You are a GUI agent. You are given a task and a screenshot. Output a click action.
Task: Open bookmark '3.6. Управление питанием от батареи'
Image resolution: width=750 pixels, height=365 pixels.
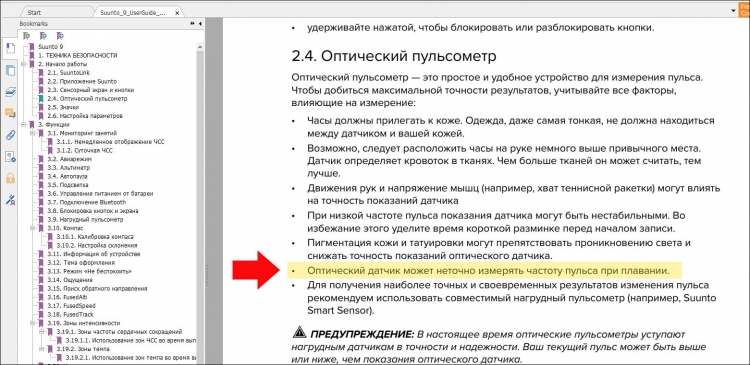[x=100, y=194]
